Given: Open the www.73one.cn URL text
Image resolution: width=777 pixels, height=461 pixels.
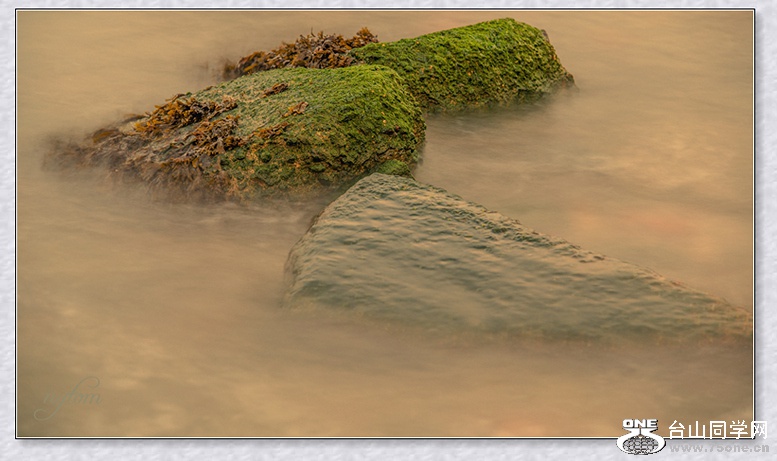Looking at the screenshot, I should (x=718, y=448).
